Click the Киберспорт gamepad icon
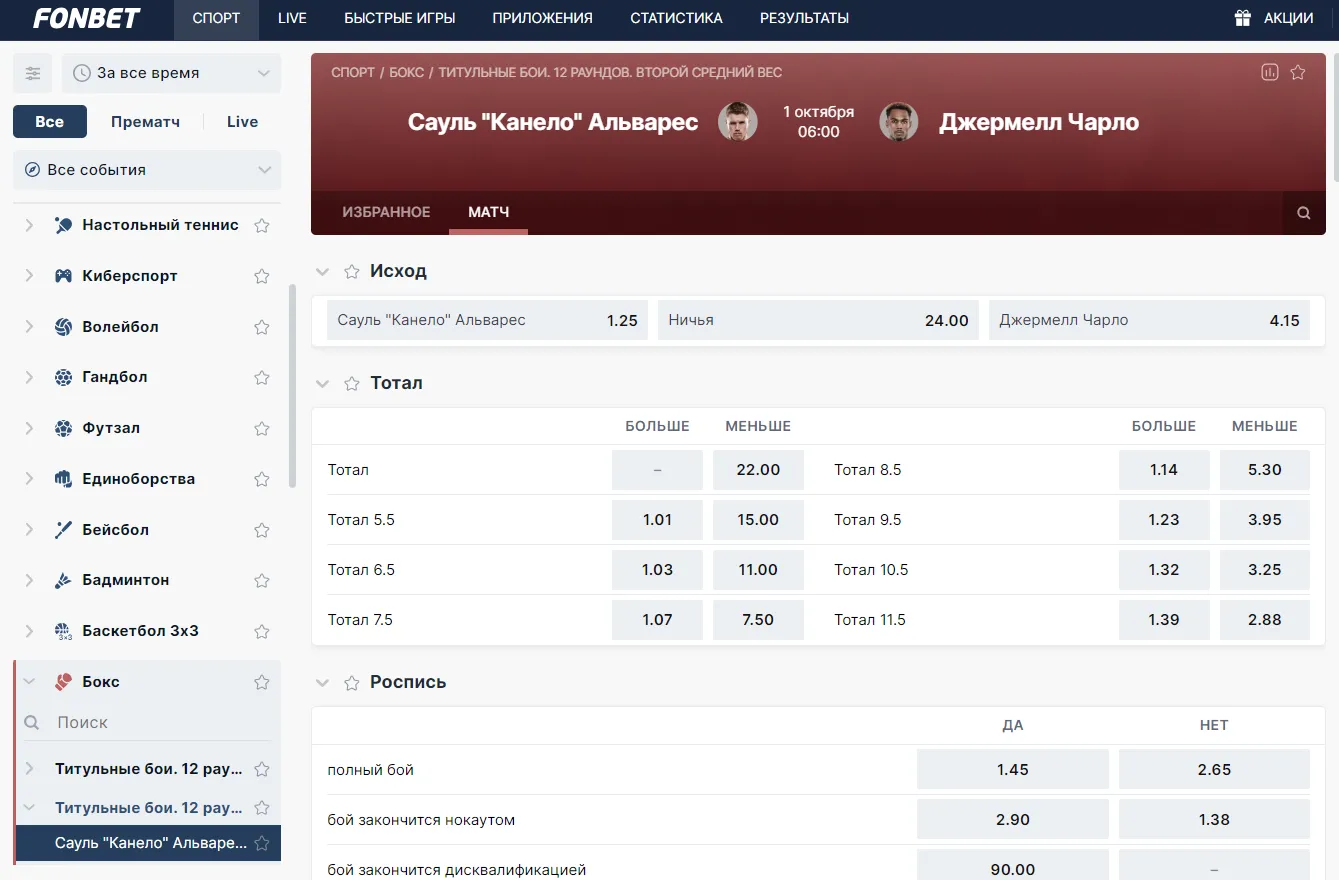Image resolution: width=1339 pixels, height=880 pixels. click(63, 276)
